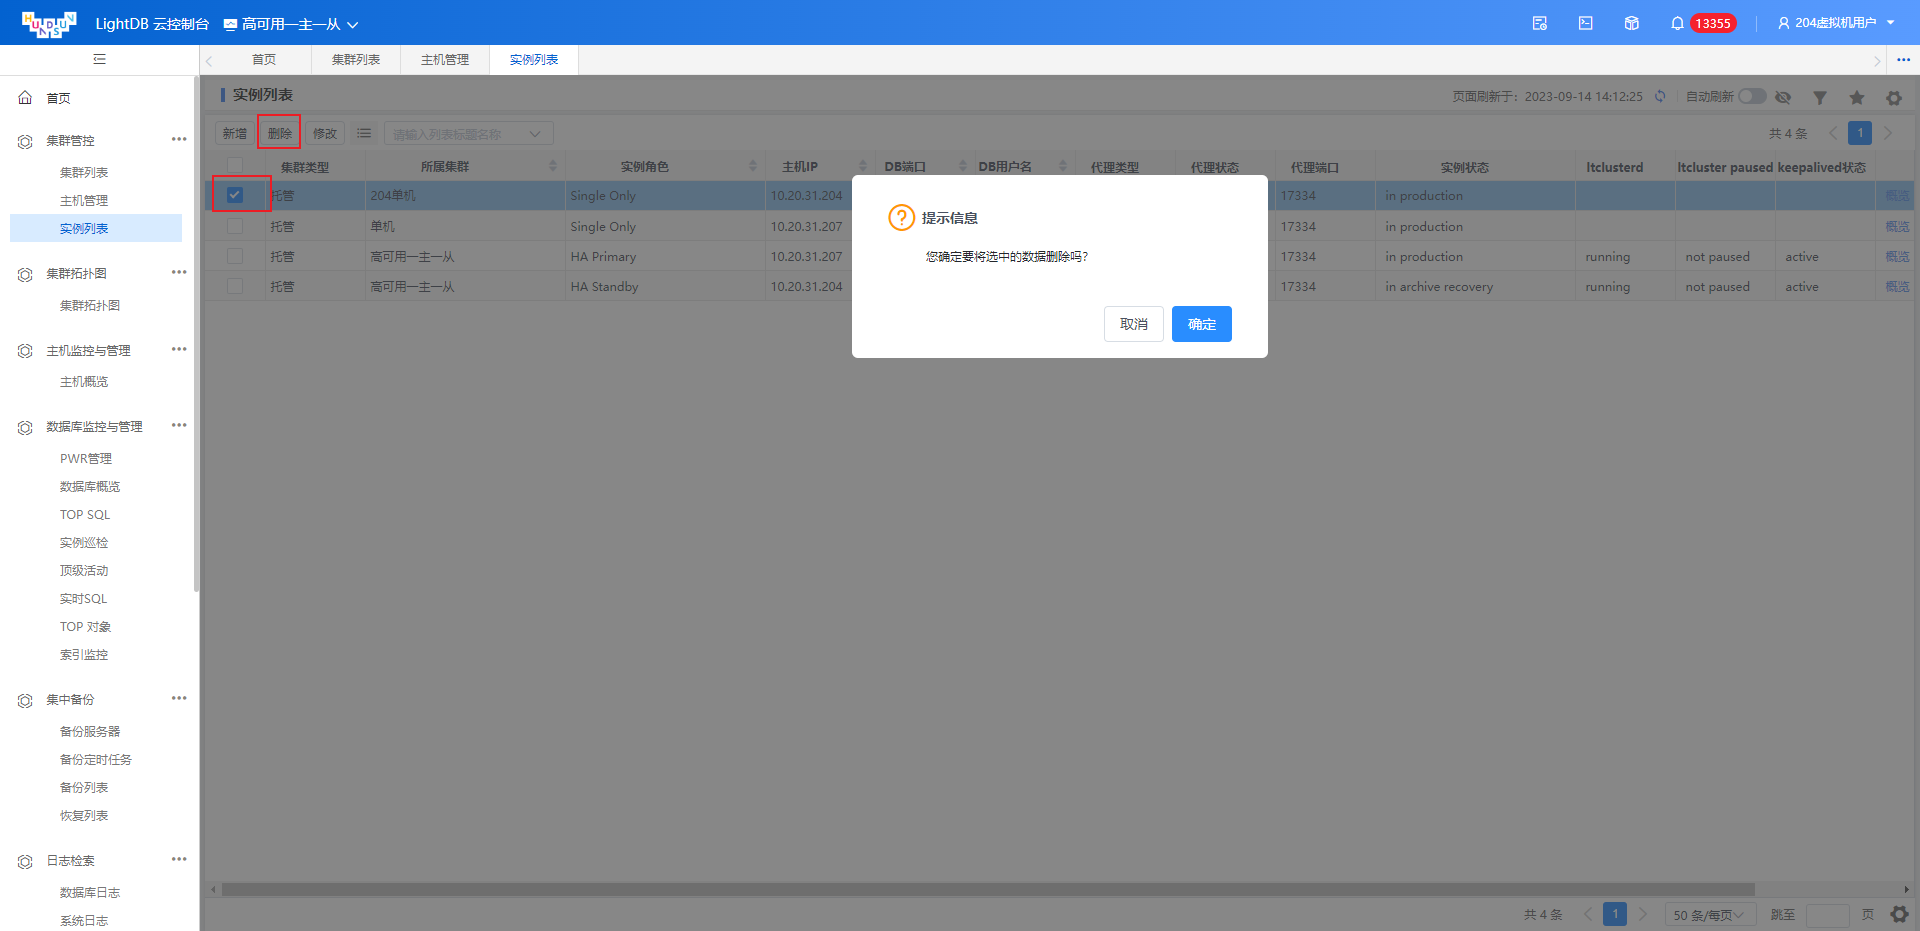The width and height of the screenshot is (1920, 931).
Task: Collapse the sidebar with the hamburger icon
Action: 99,59
